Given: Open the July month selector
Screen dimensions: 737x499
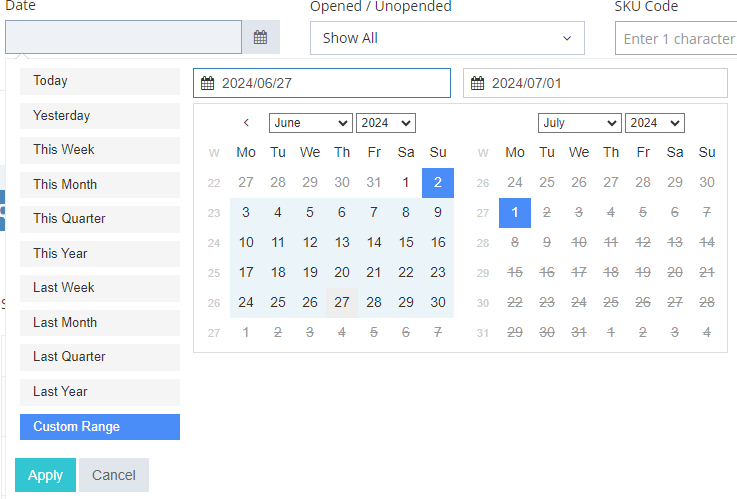Looking at the screenshot, I should point(579,123).
